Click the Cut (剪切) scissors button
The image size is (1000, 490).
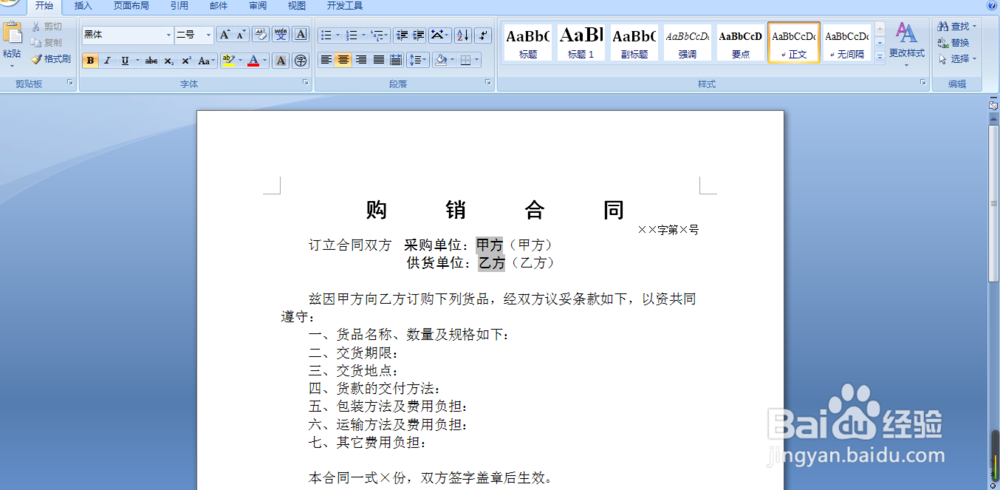point(47,26)
